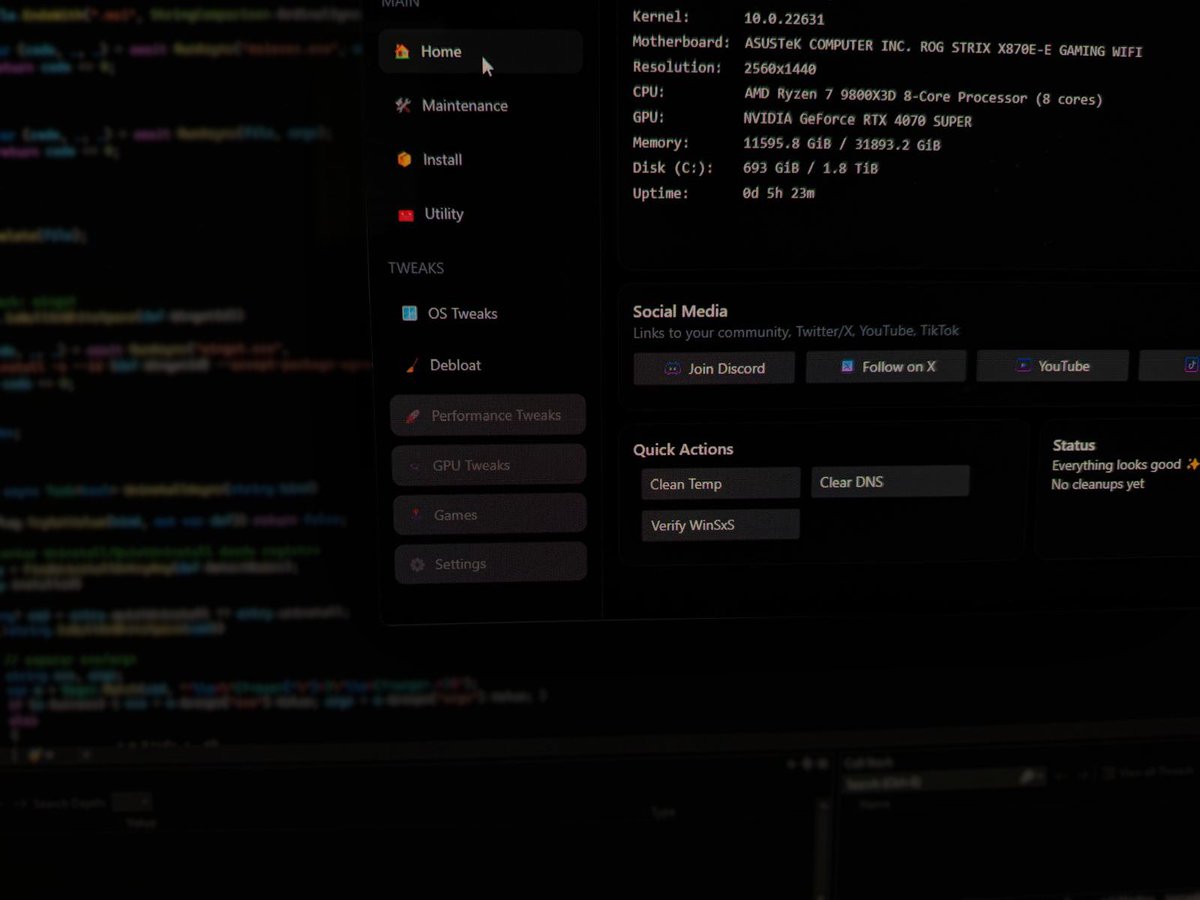The height and width of the screenshot is (900, 1200).
Task: Click the GPU value NVIDIA GeForce RTX 4070 SUPER
Action: 857,121
